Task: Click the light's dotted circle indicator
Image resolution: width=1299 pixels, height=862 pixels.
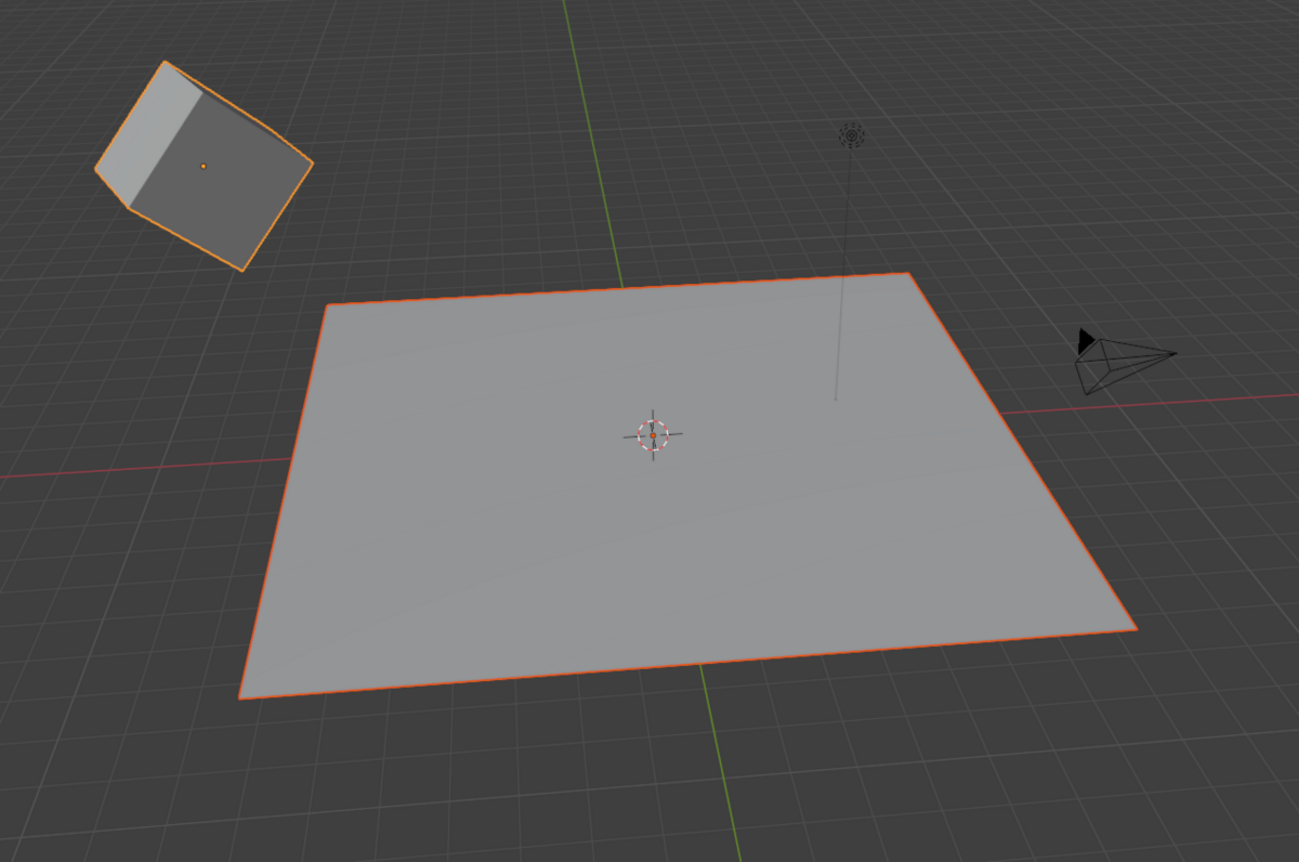Action: [849, 133]
